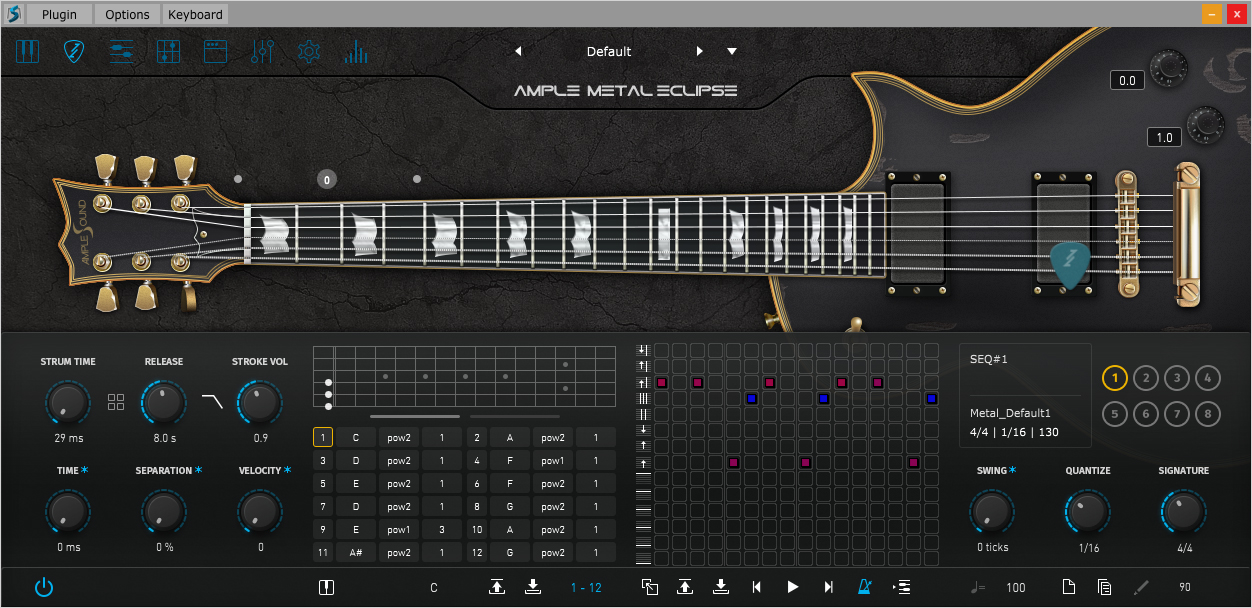
Task: Click the copy pattern squares icon
Action: coord(649,587)
